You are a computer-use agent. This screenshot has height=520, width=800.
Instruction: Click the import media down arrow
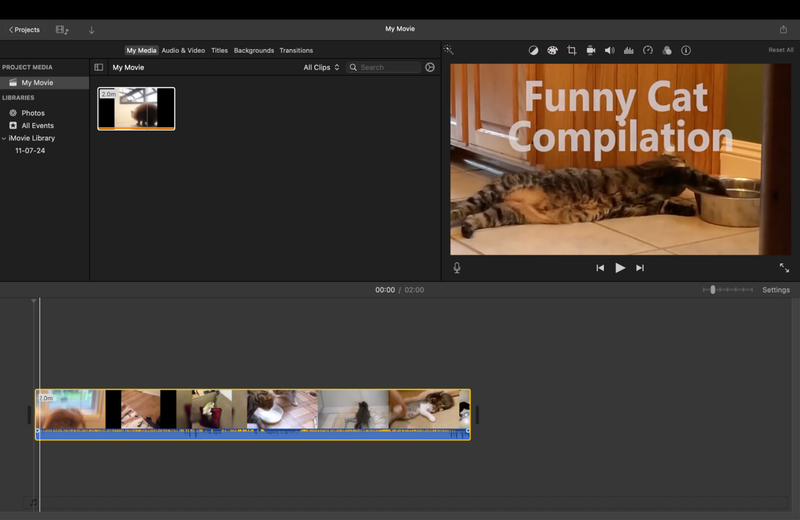pyautogui.click(x=91, y=30)
